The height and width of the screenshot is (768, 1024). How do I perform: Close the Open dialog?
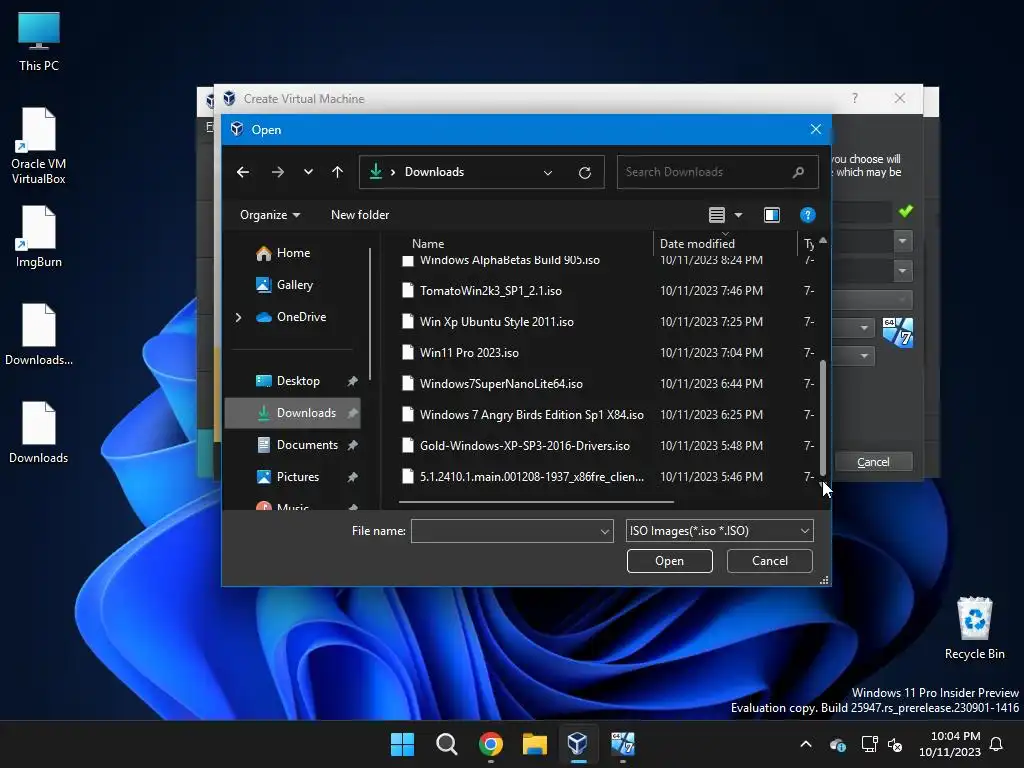pyautogui.click(x=816, y=129)
